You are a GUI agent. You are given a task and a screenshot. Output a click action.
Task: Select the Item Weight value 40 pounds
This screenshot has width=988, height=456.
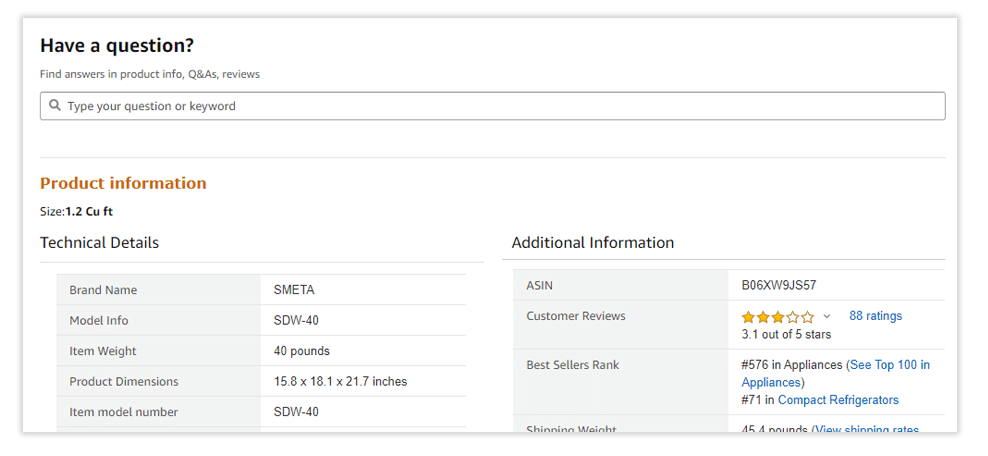301,351
